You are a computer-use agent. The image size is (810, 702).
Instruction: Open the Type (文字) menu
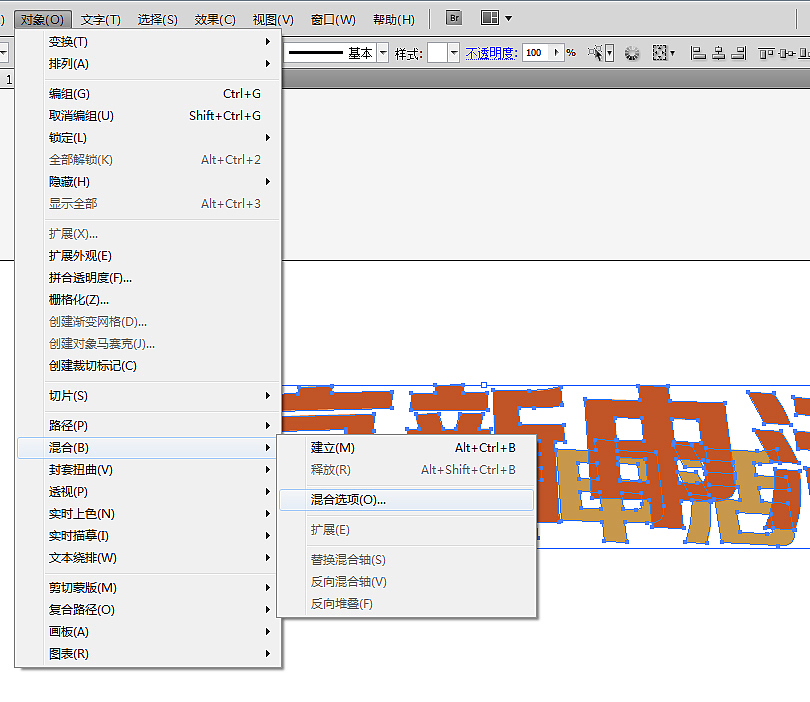(x=101, y=20)
